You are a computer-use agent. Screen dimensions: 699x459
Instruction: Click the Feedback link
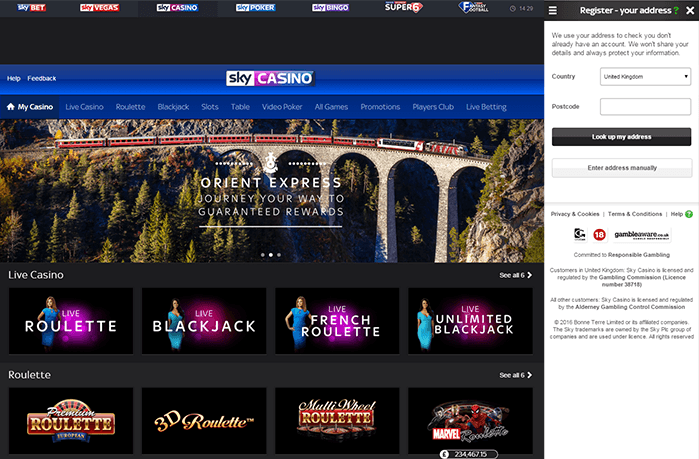point(42,78)
